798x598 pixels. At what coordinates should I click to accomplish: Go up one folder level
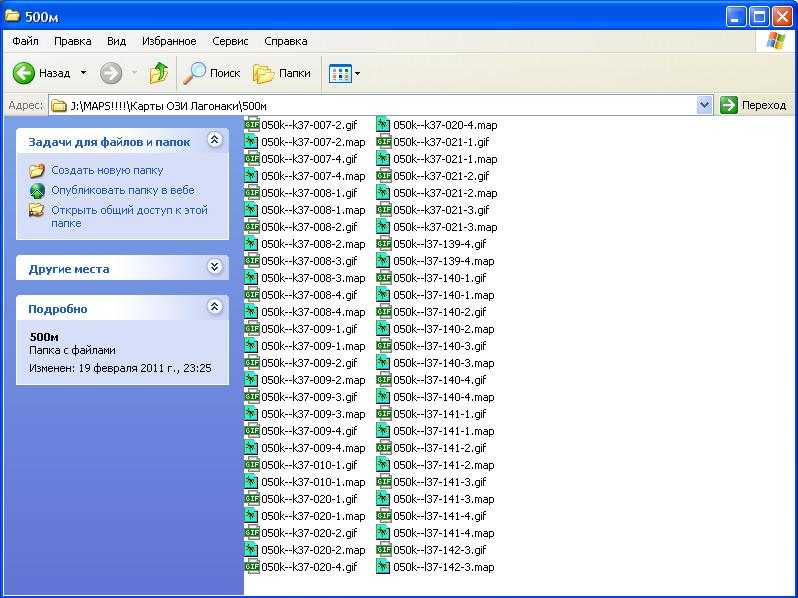click(x=158, y=73)
